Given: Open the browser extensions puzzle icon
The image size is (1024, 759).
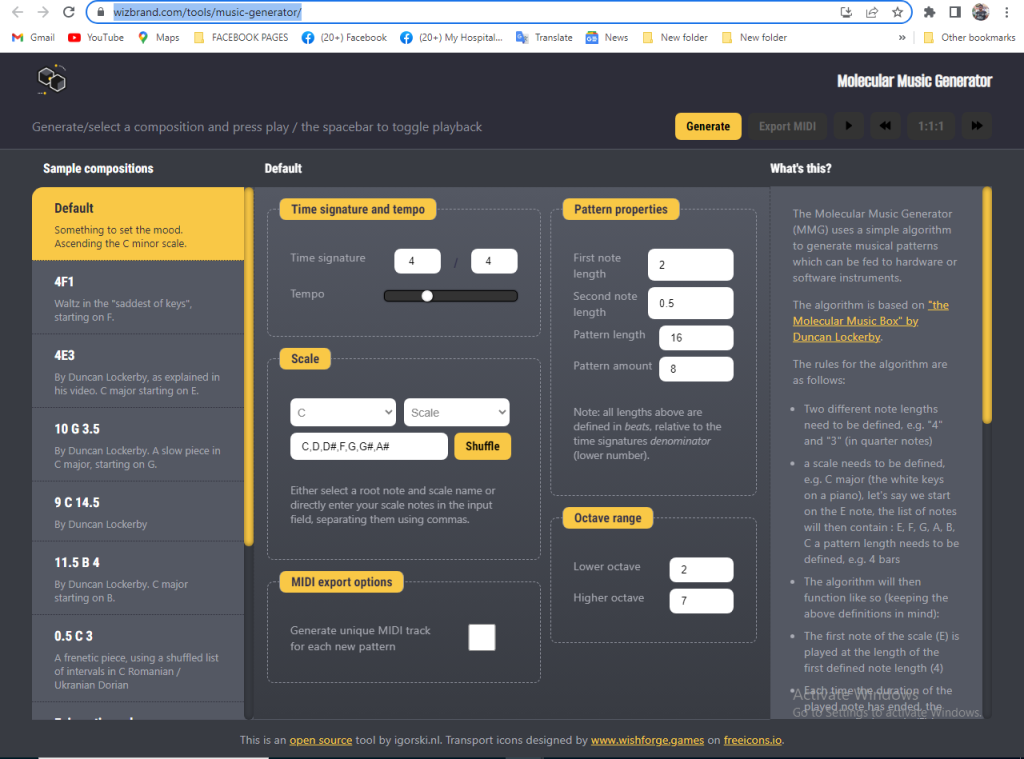Looking at the screenshot, I should [929, 12].
